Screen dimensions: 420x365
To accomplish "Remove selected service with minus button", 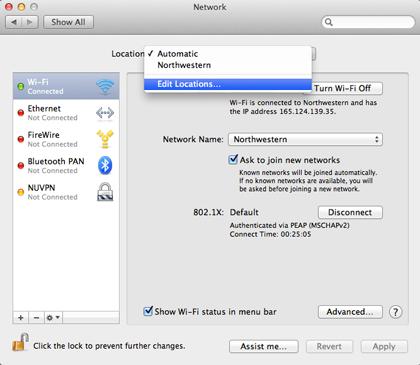I will pyautogui.click(x=36, y=318).
